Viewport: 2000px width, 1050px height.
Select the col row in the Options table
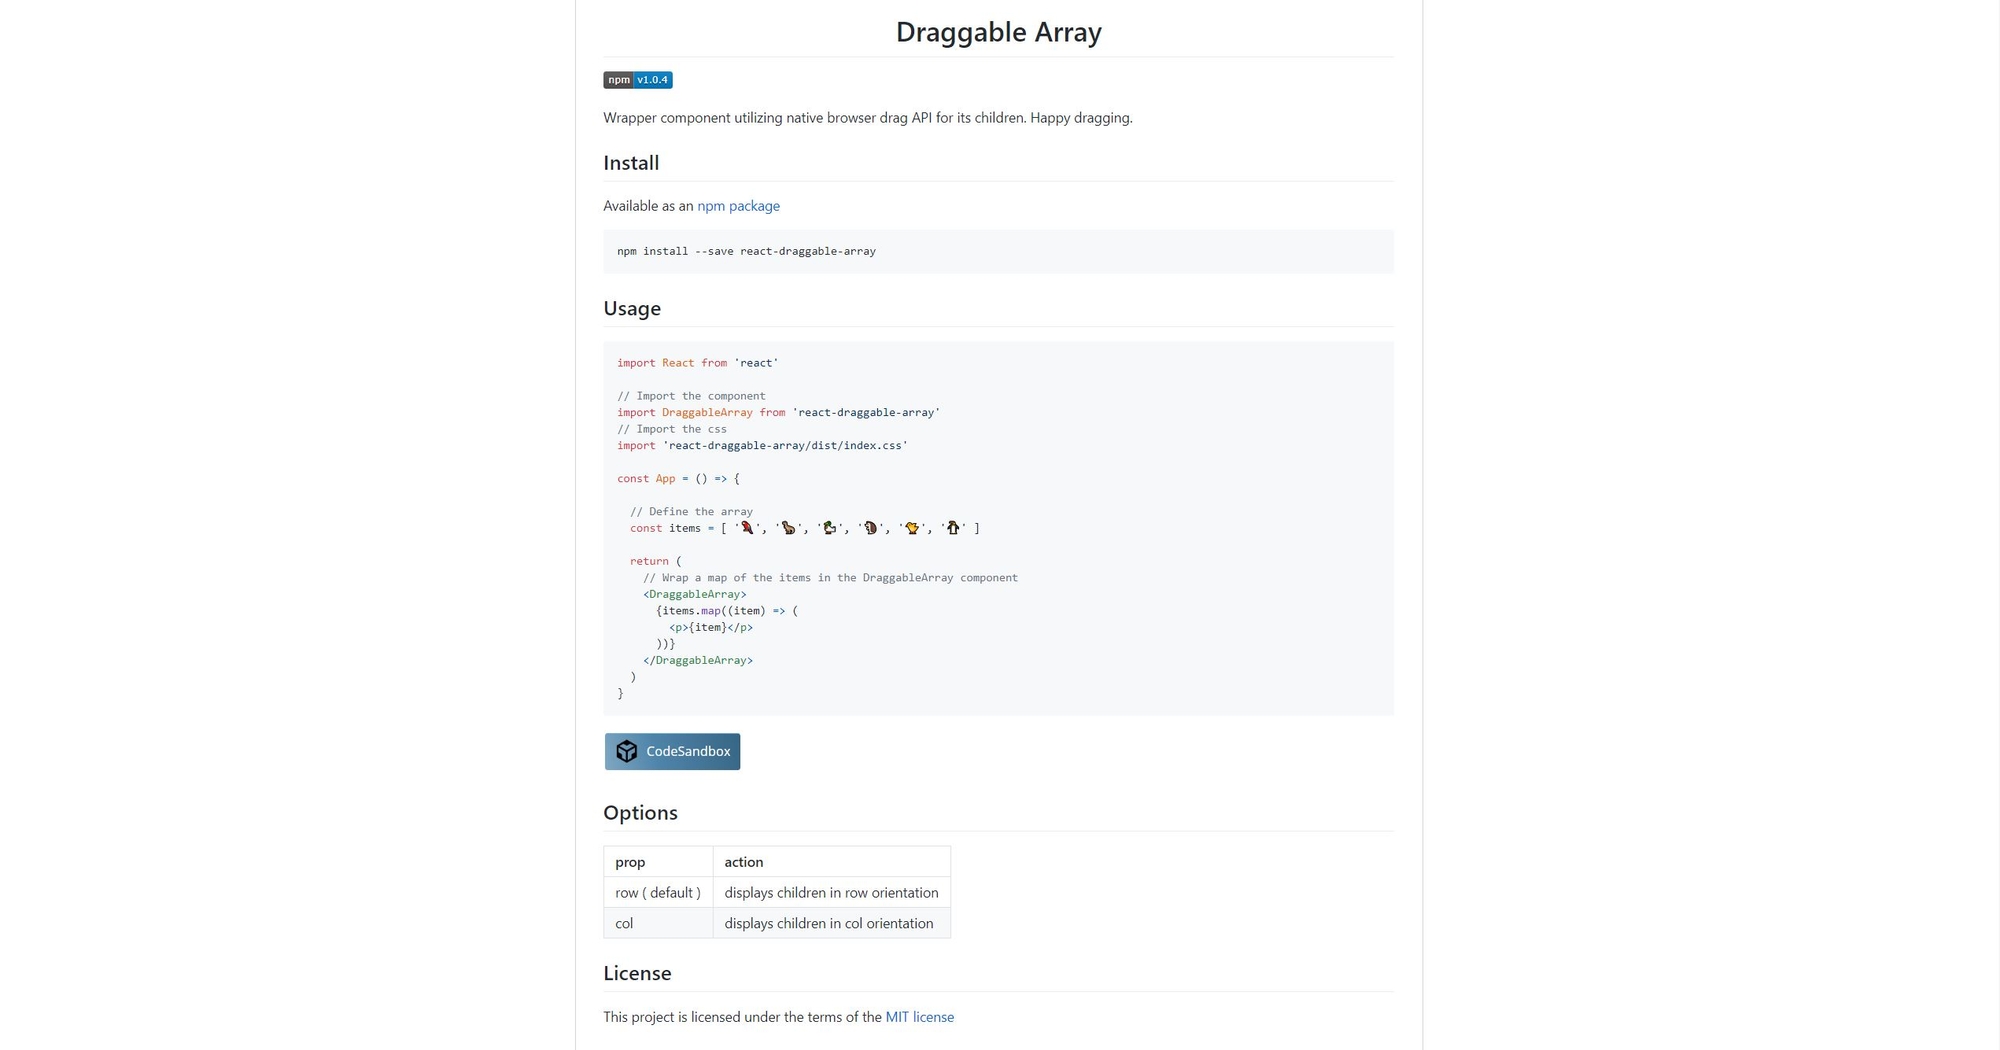(x=623, y=923)
